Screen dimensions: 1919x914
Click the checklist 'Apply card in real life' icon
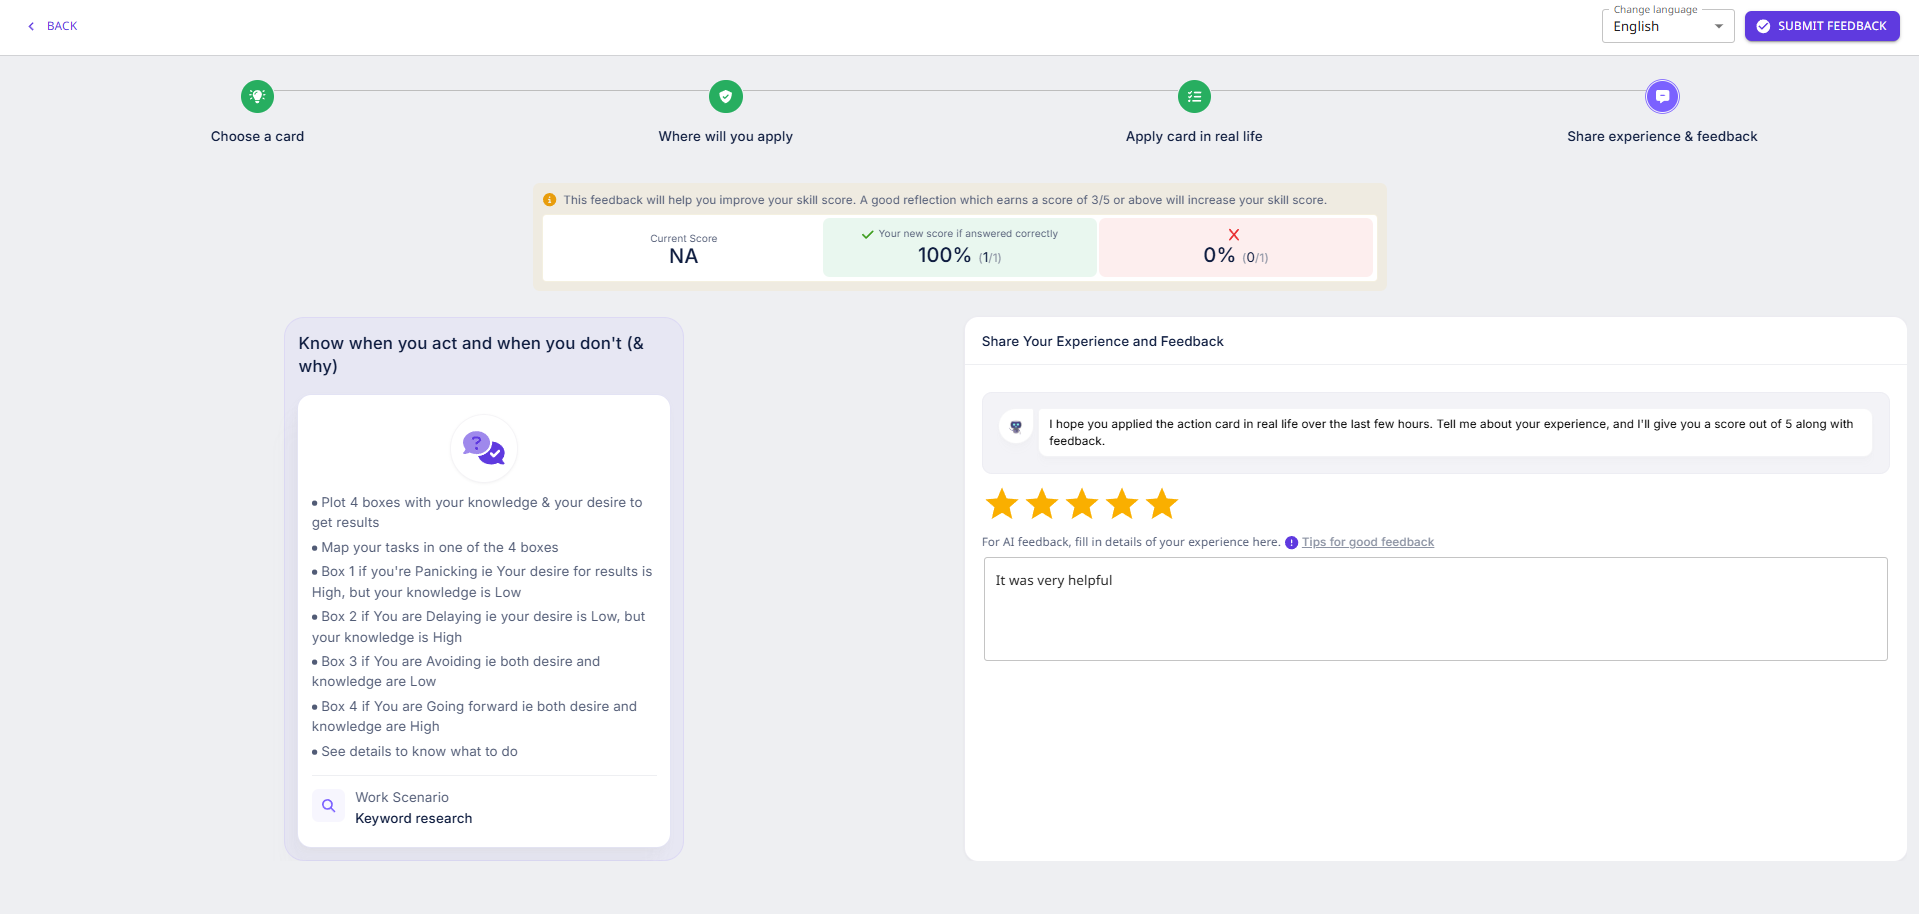coord(1194,97)
